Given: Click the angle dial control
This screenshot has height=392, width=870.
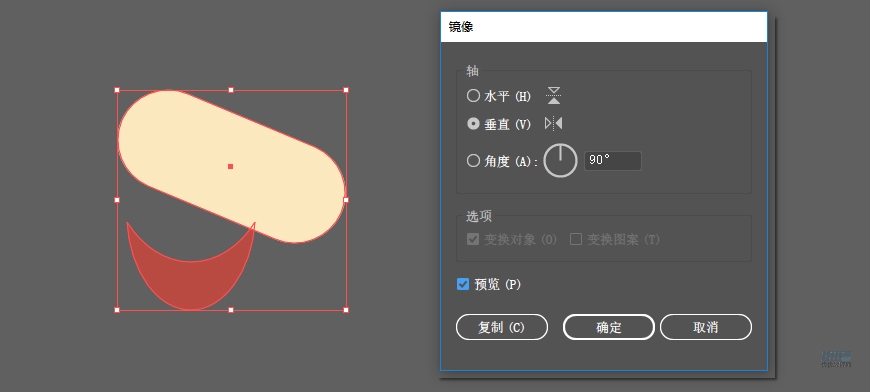Looking at the screenshot, I should pyautogui.click(x=560, y=161).
